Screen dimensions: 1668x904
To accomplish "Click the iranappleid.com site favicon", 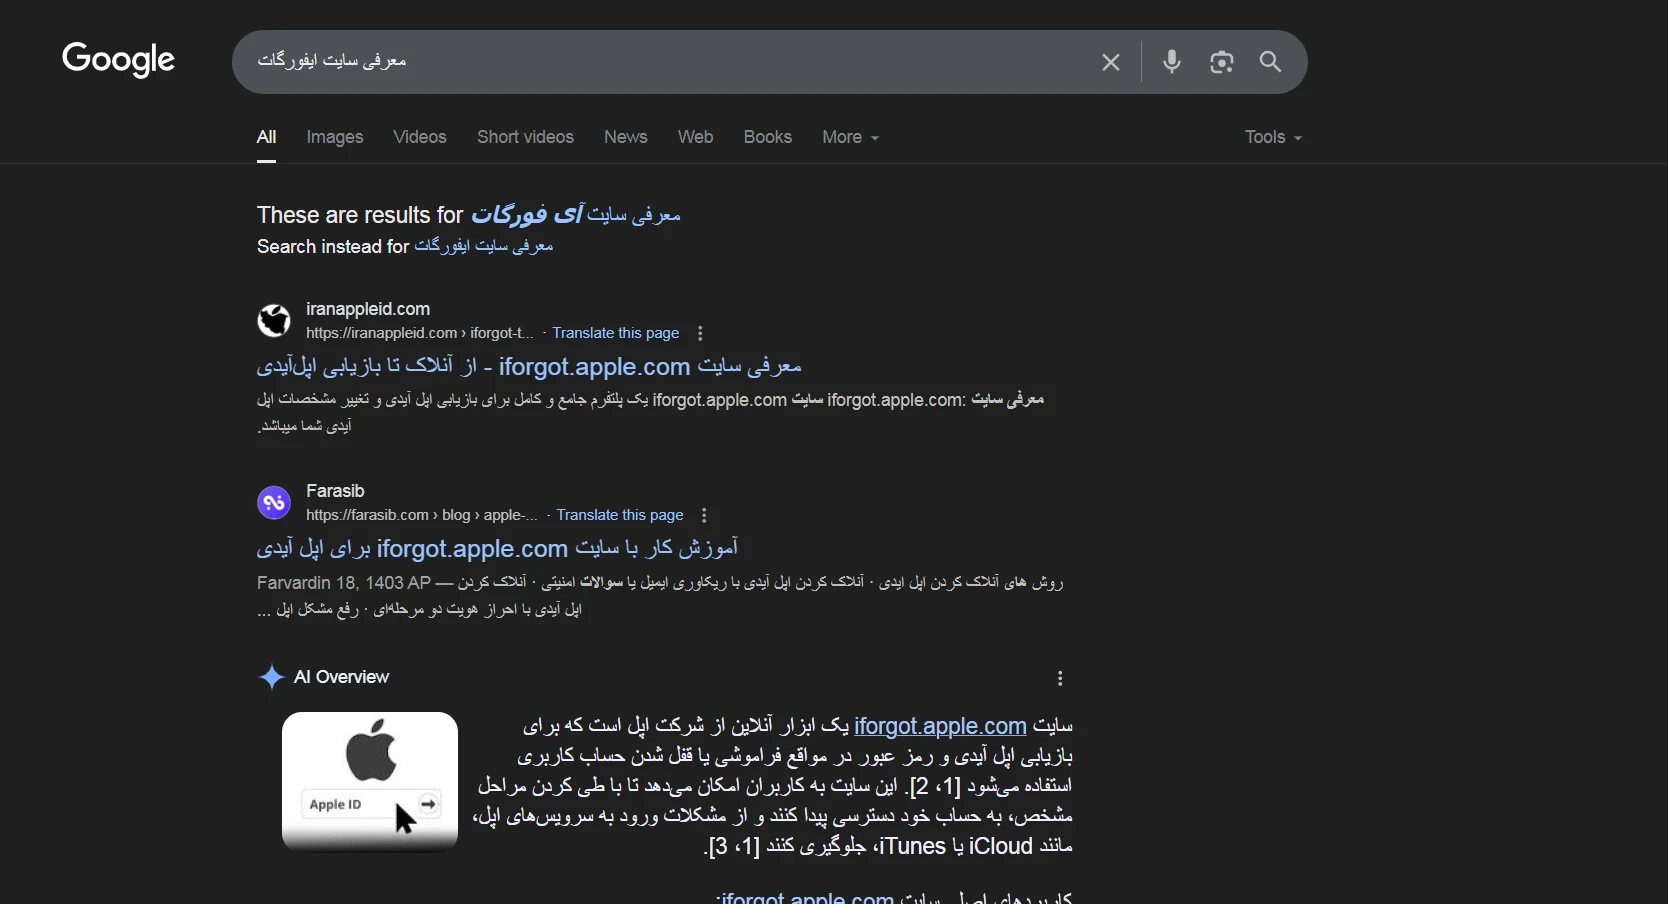I will (x=274, y=320).
